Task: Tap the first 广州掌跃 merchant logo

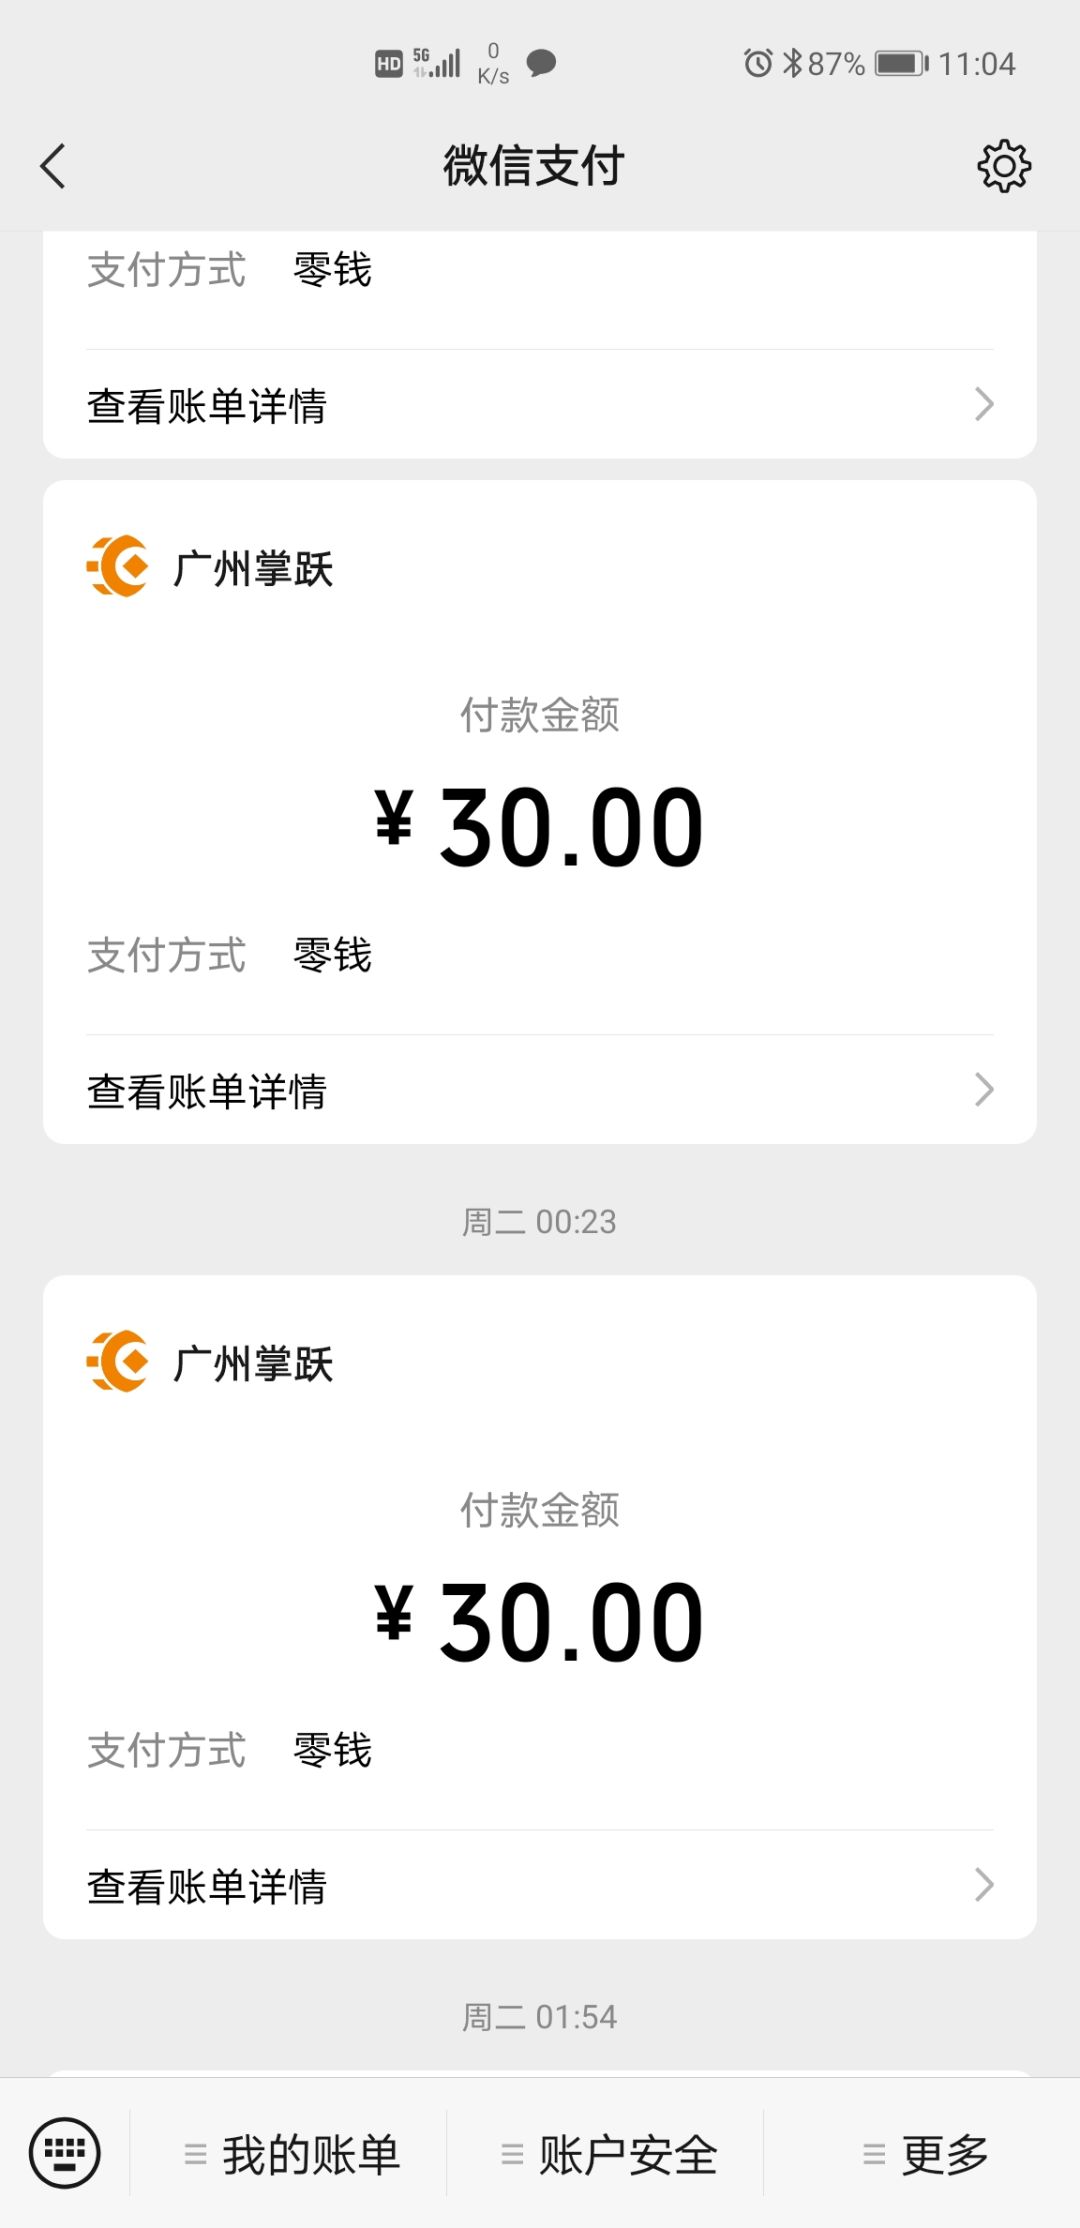Action: pyautogui.click(x=118, y=566)
